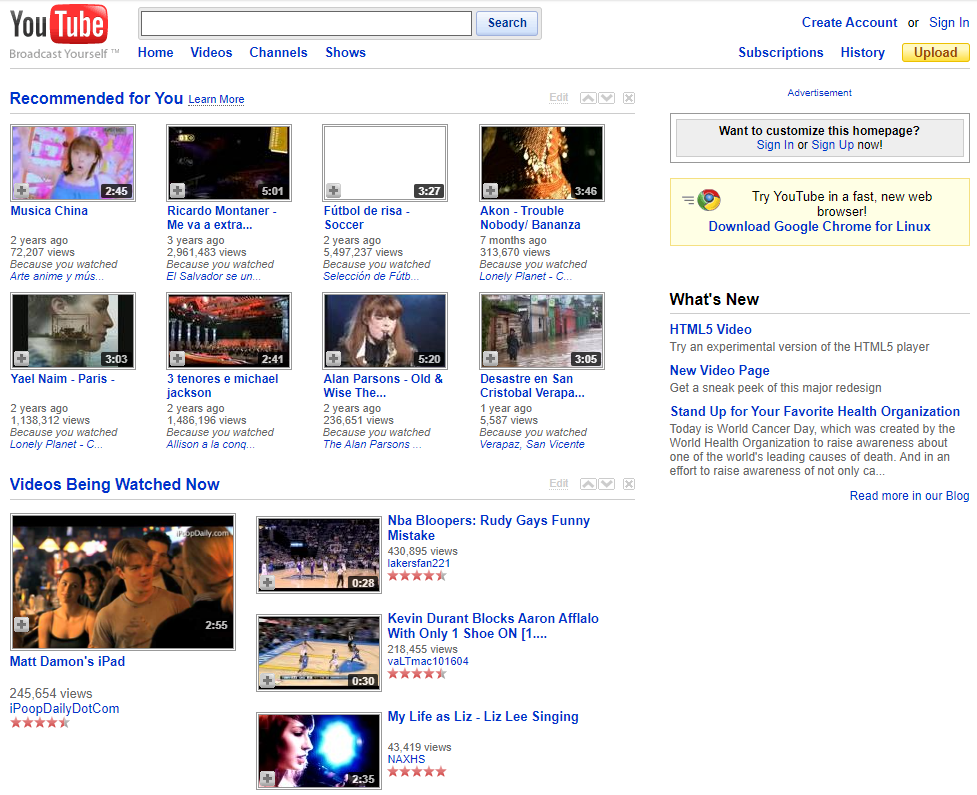This screenshot has height=795, width=977.
Task: Click star rating under Kevin Durant video
Action: pyautogui.click(x=417, y=674)
